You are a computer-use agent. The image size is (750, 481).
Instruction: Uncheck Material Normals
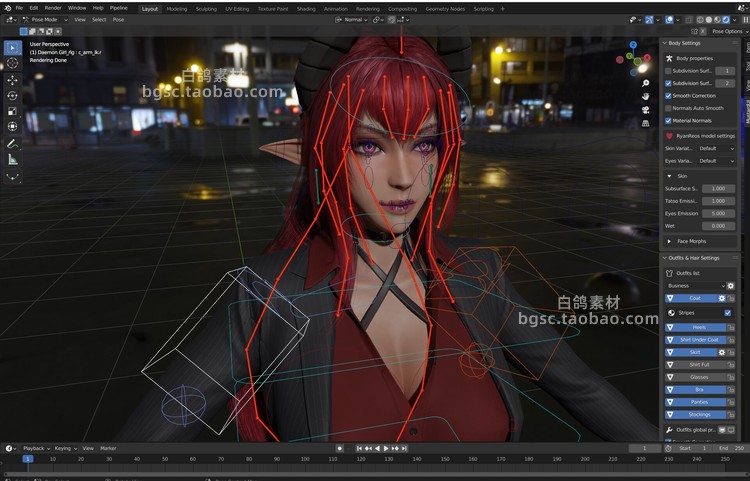668,120
